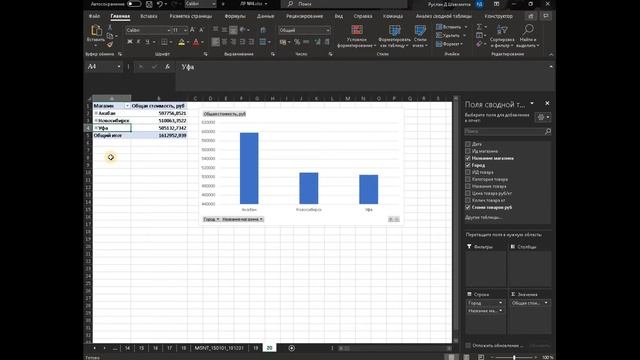640x360 pixels.
Task: Check the Дата field checkbox
Action: pyautogui.click(x=468, y=144)
